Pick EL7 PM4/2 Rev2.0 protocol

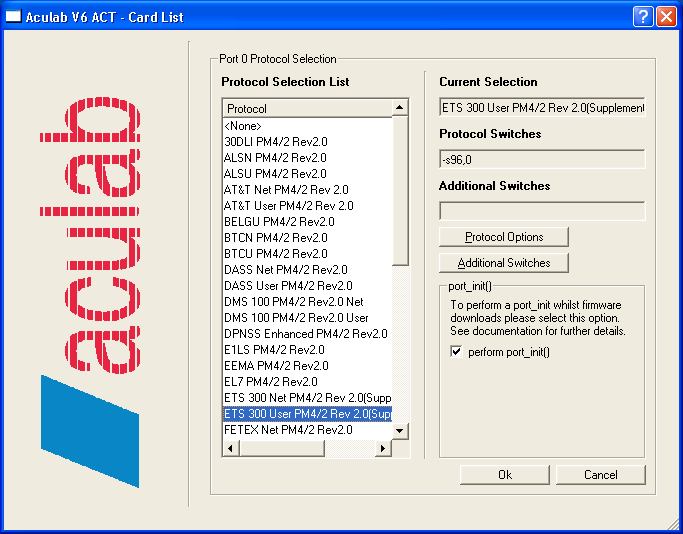pyautogui.click(x=308, y=382)
